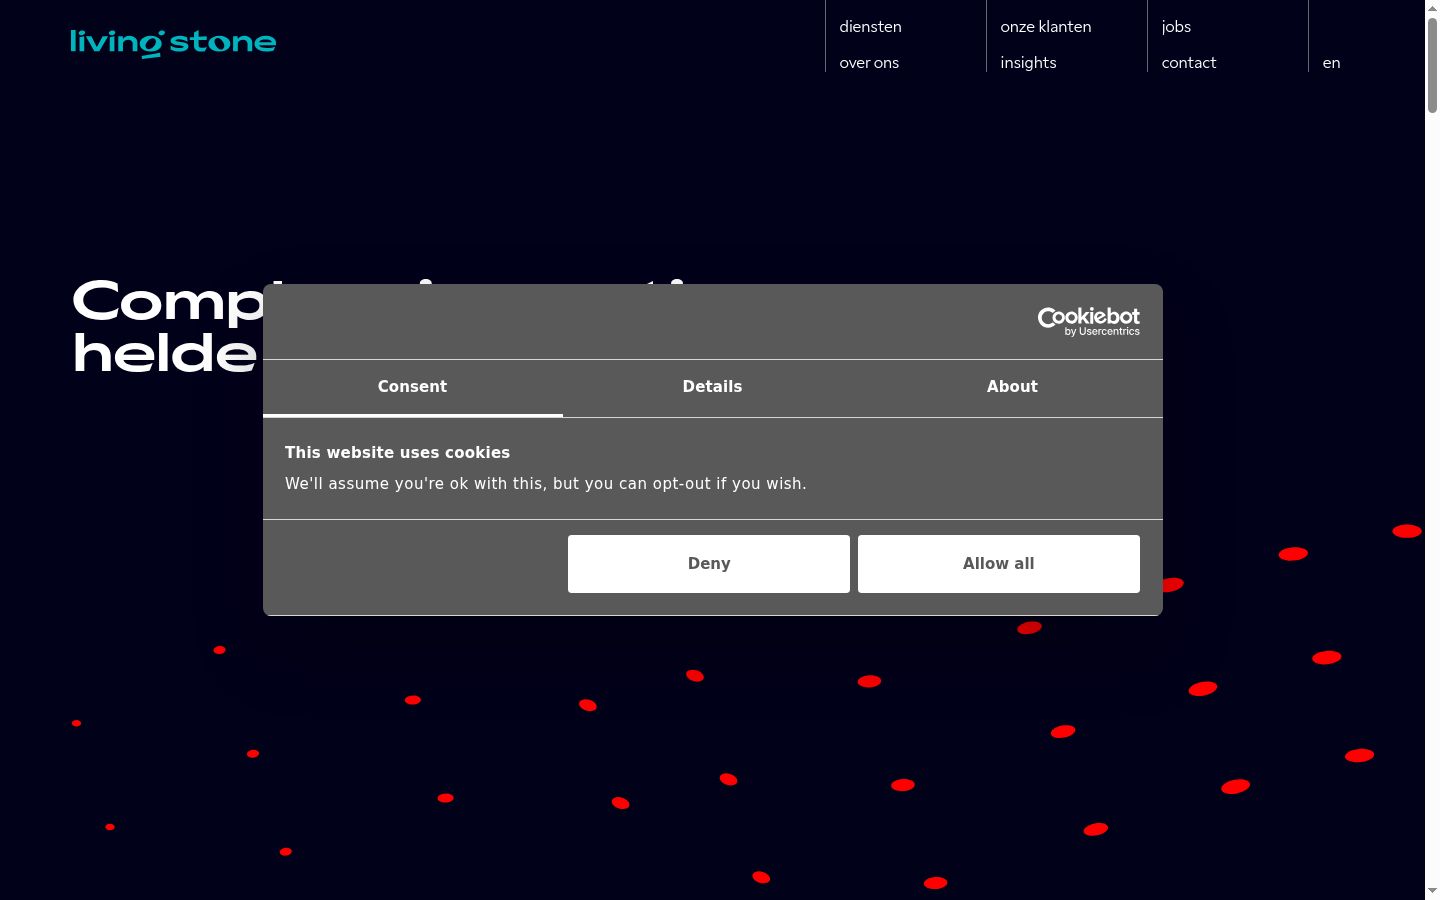Open the insights page
Screen dimensions: 1440x900
click(x=1028, y=63)
